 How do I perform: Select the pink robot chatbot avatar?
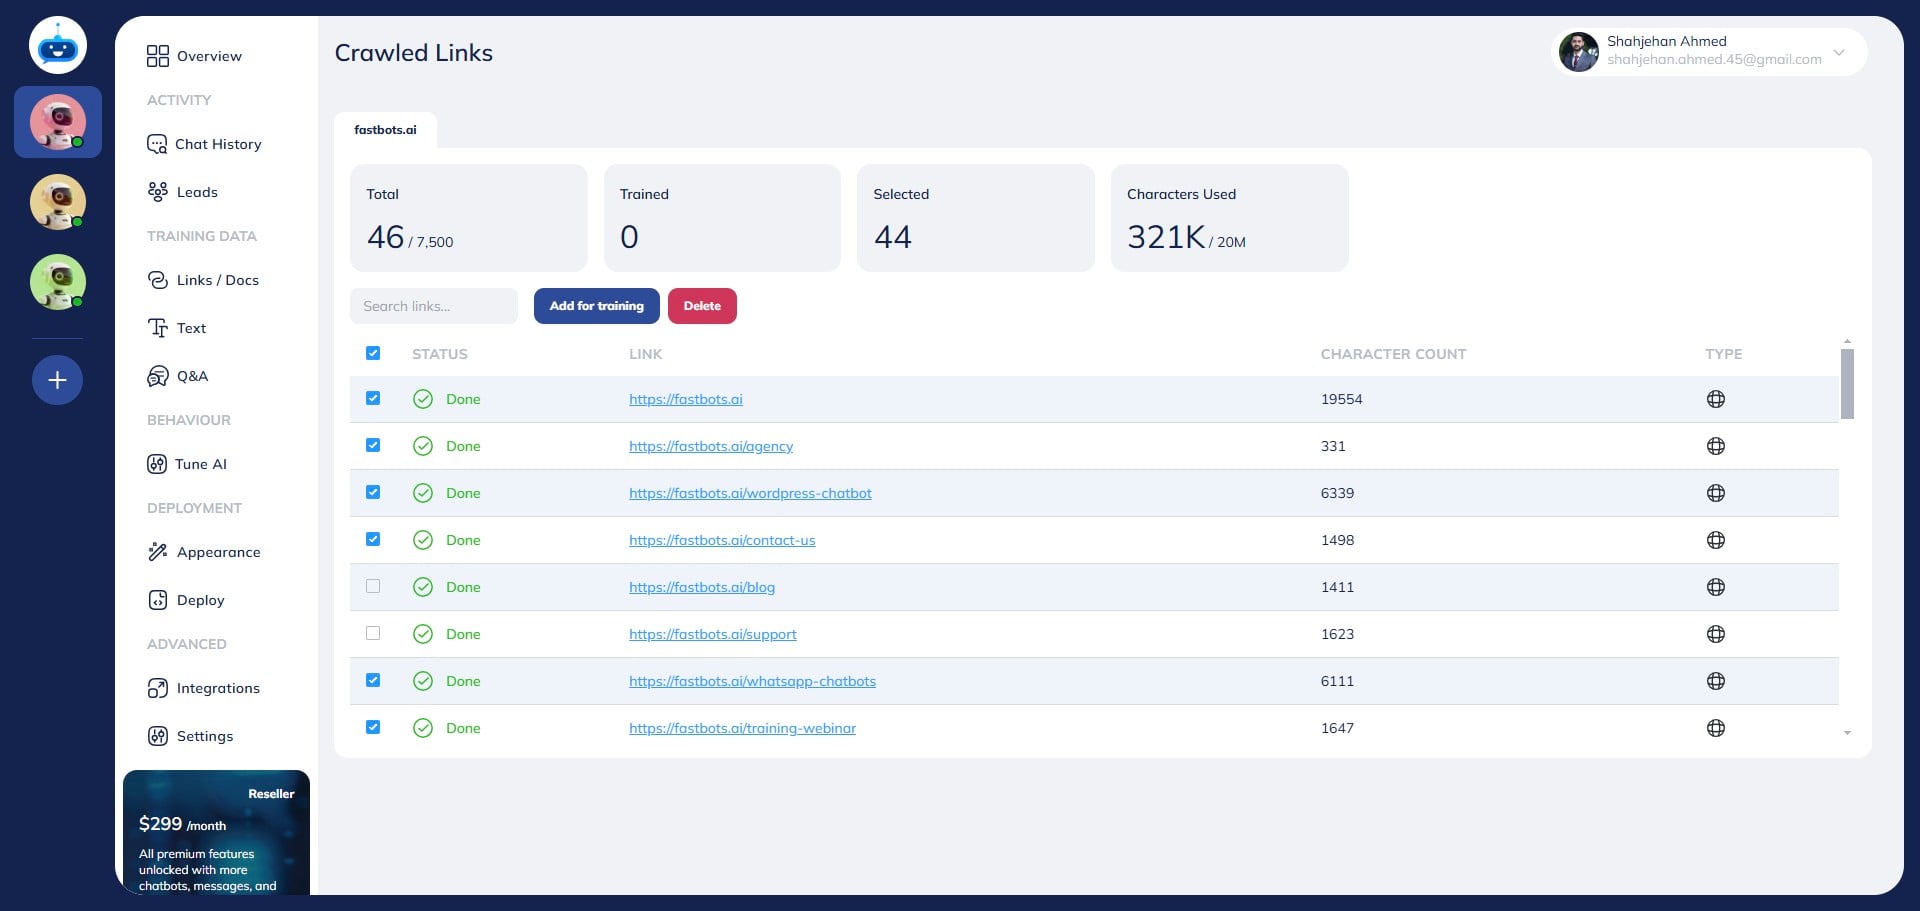coord(58,122)
